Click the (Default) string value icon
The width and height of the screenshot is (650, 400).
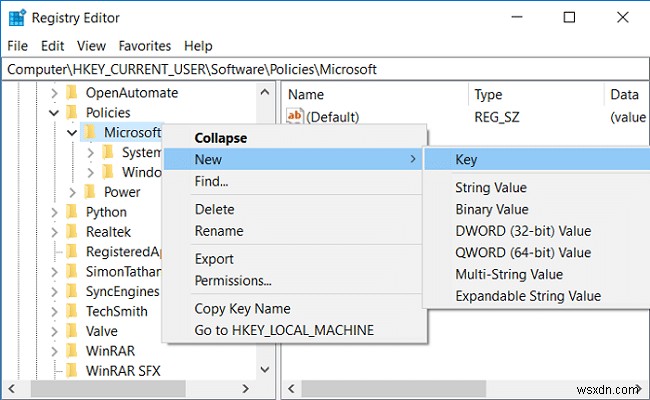[x=295, y=117]
